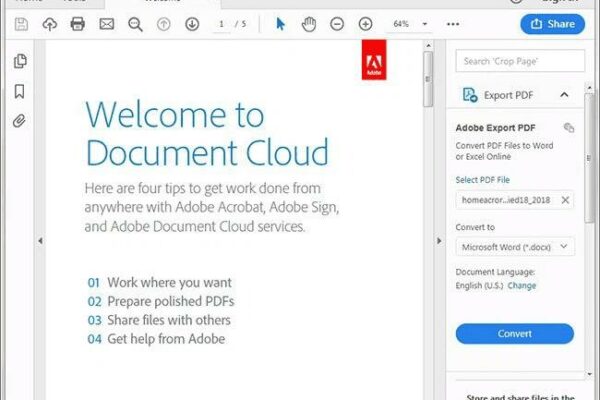Collapse right tools pane arrow
The image size is (600, 400).
[439, 241]
